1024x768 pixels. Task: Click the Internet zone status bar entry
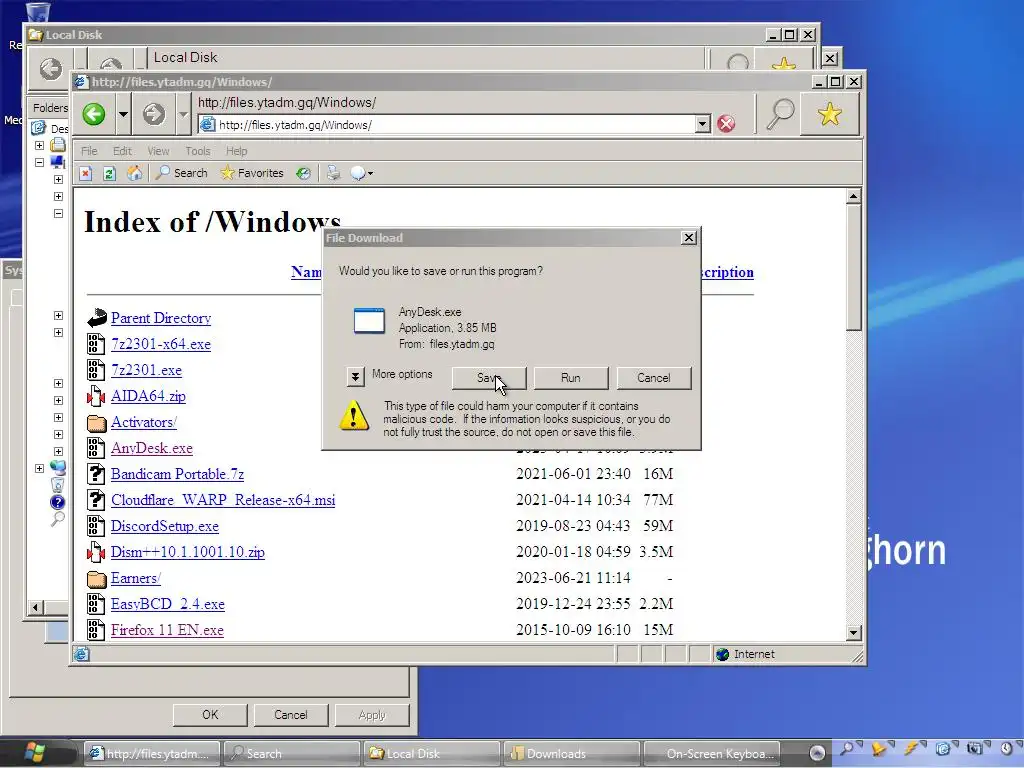click(x=746, y=654)
